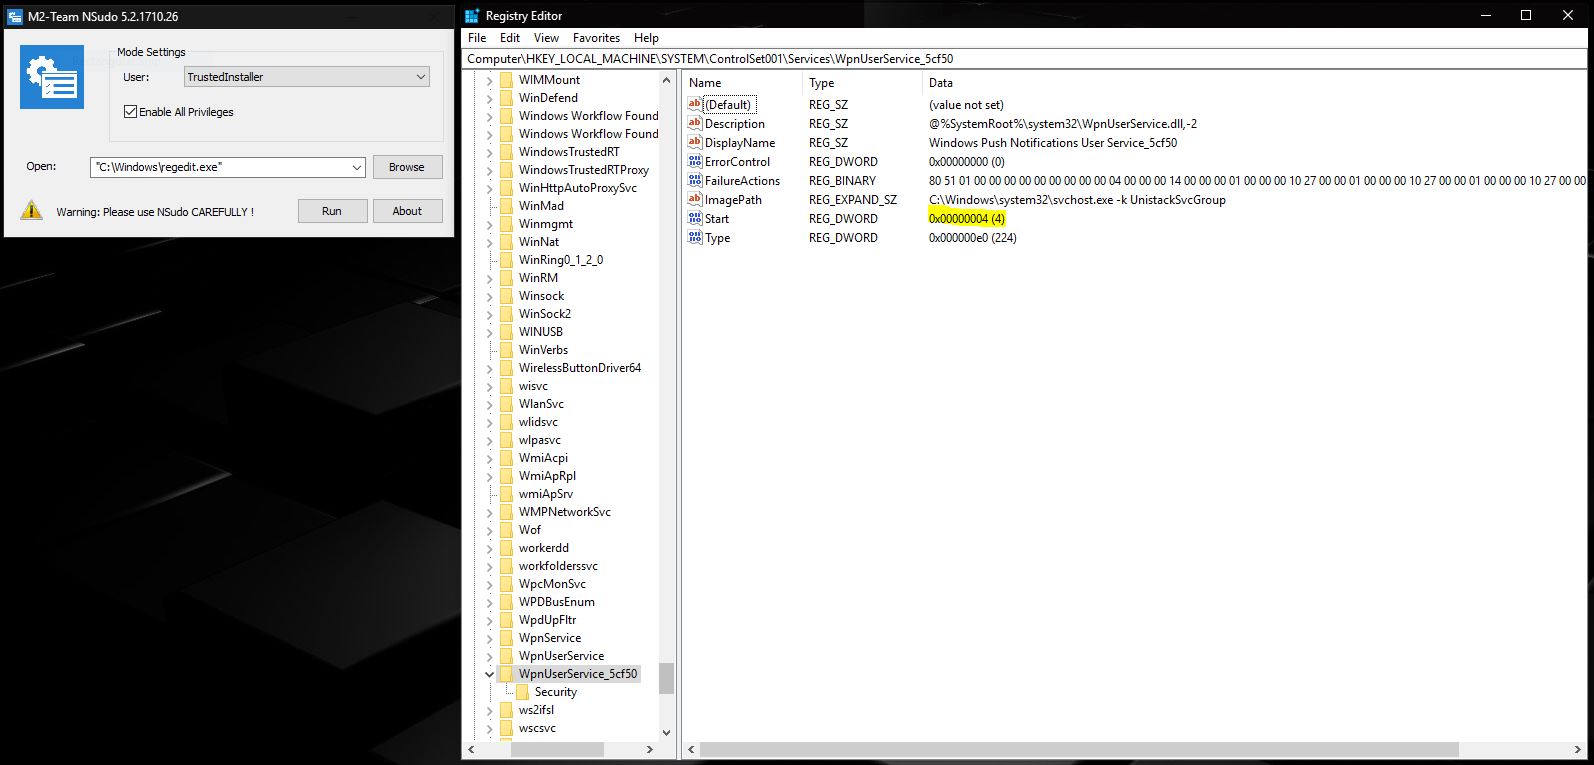Click the Type column header
Screen dimensions: 1594x765
click(863, 83)
